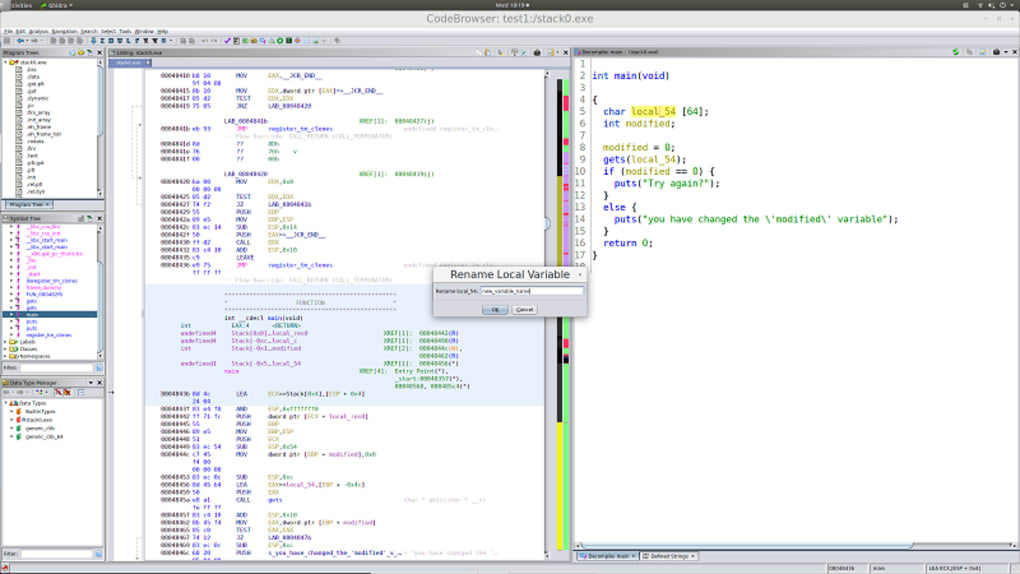Close the Program Trees panel
Viewport: 1020px width, 574px height.
(x=98, y=52)
